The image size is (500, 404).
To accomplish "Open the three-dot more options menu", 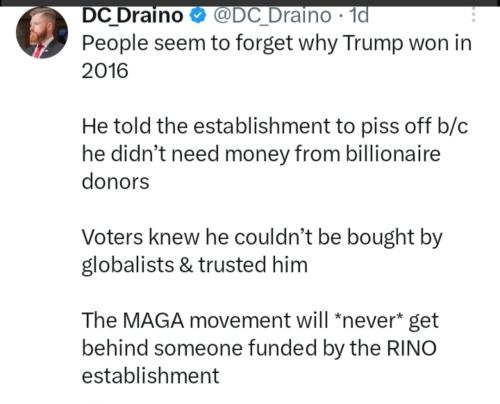I will point(473,15).
